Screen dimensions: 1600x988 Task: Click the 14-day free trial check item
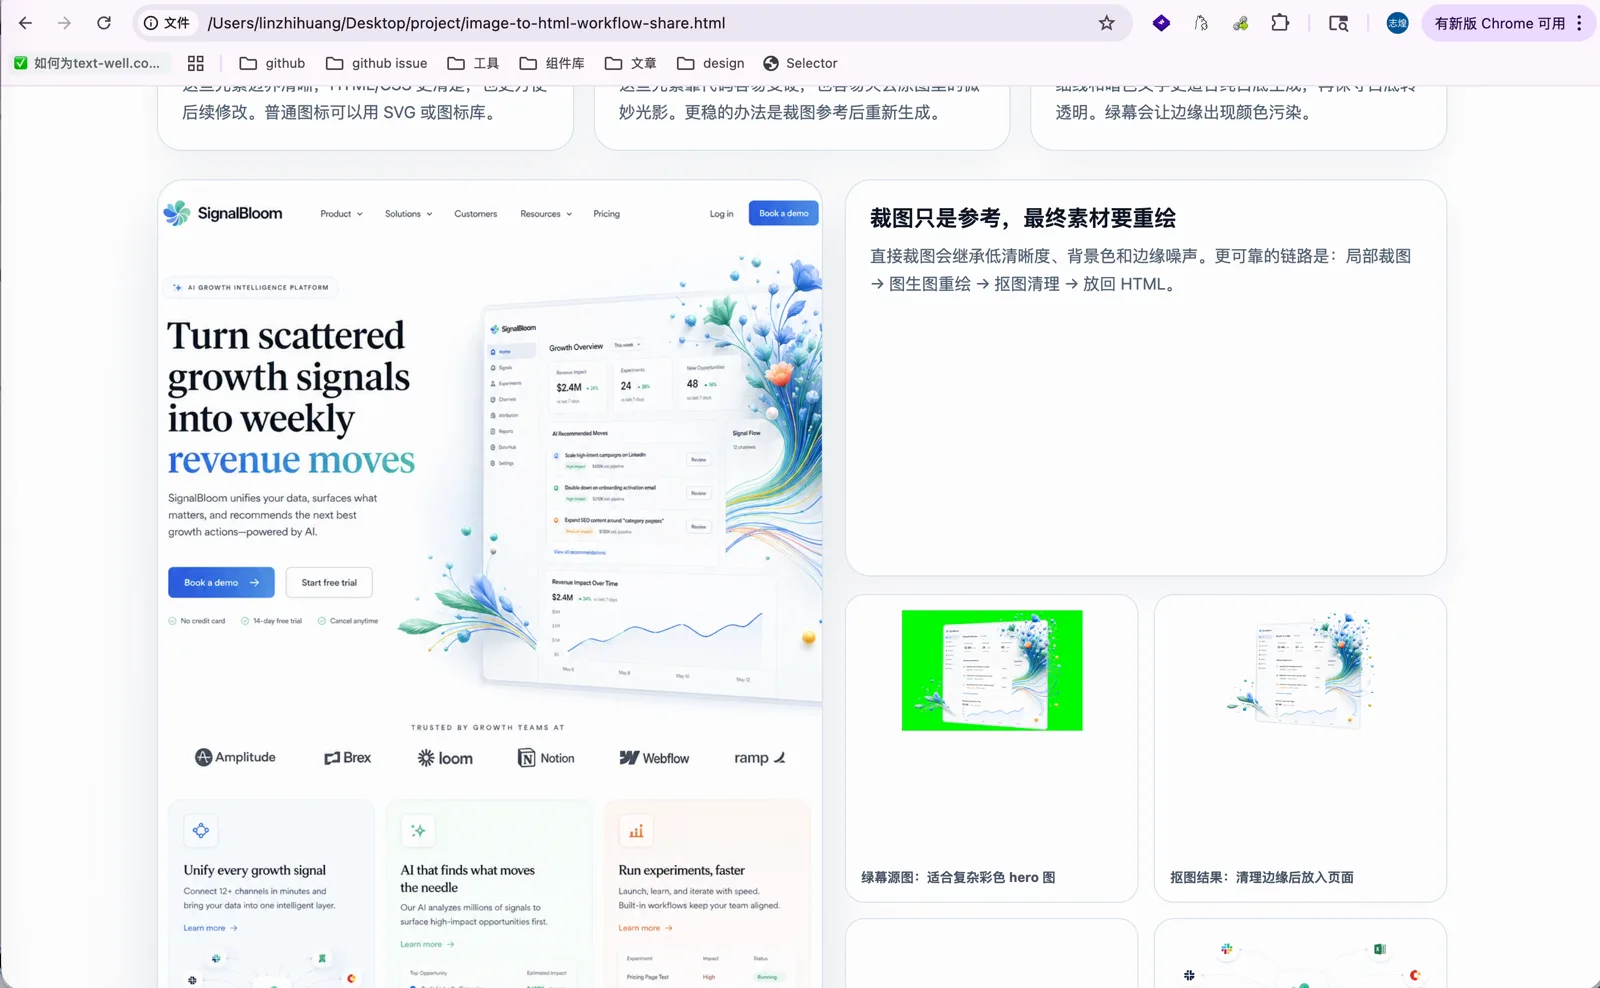coord(271,621)
